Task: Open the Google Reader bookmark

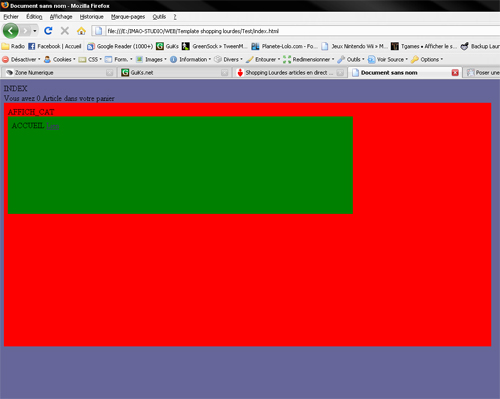Action: (120, 46)
